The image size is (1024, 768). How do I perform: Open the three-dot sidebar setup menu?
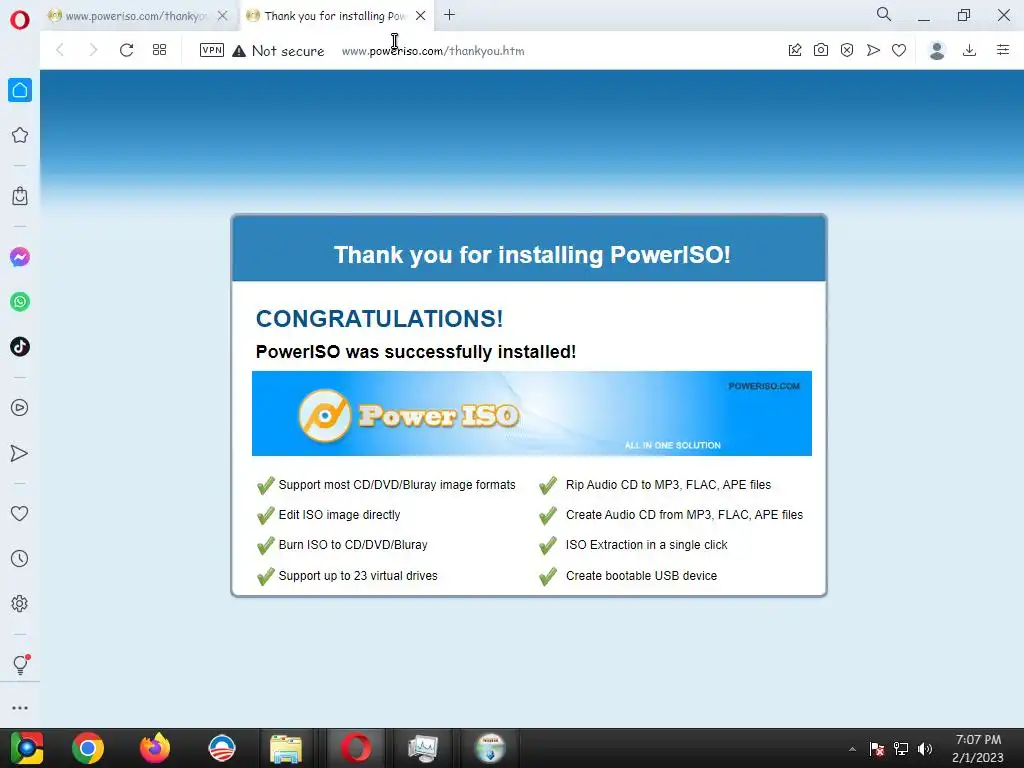click(20, 708)
